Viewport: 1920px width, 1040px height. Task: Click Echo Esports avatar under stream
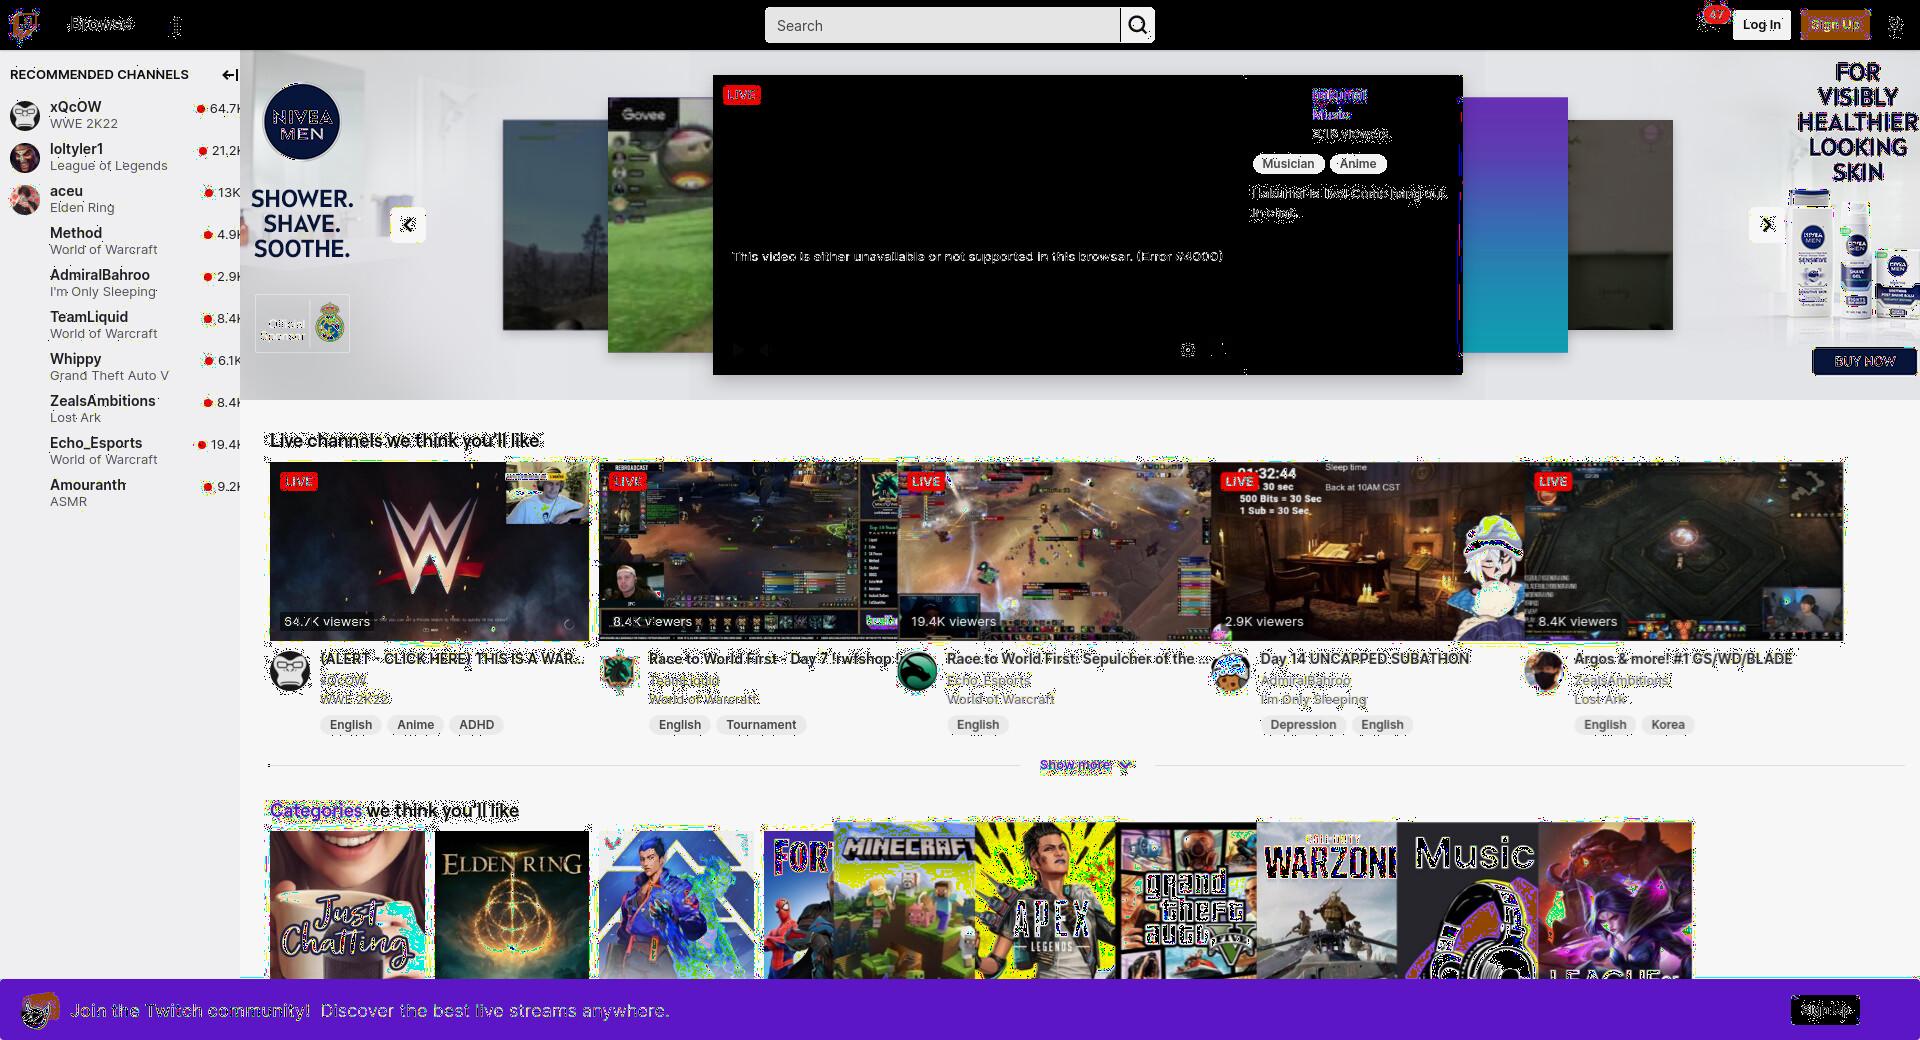point(917,671)
